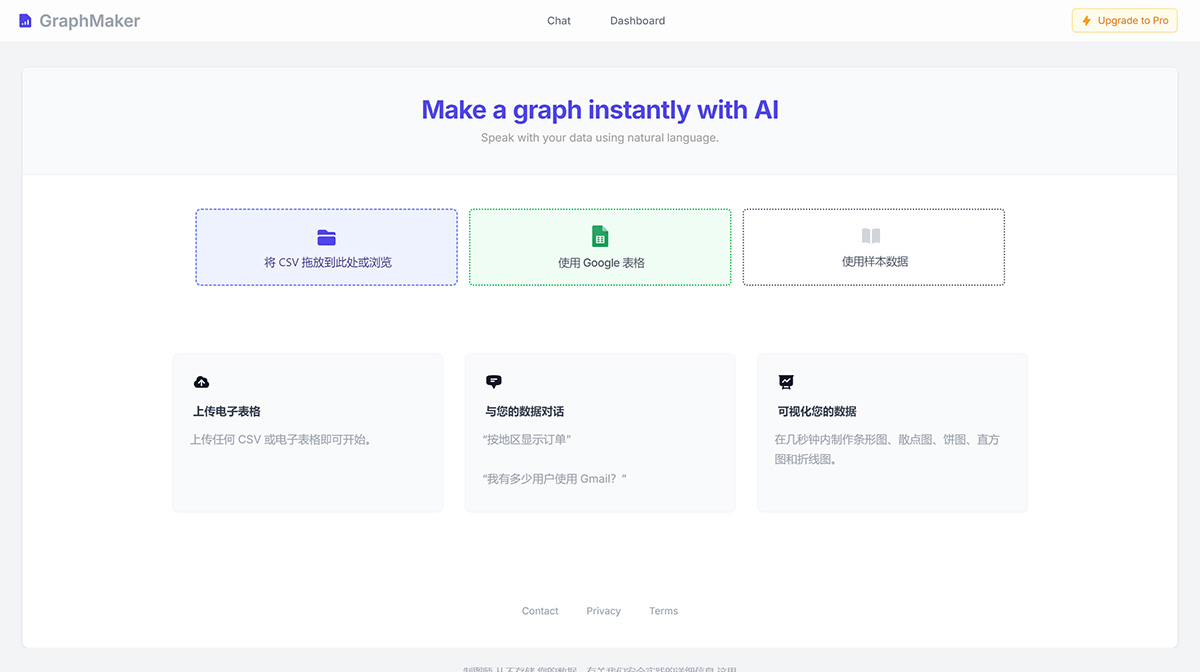
Task: Click the chat bubble icon above 与您的数据对话
Action: (493, 382)
